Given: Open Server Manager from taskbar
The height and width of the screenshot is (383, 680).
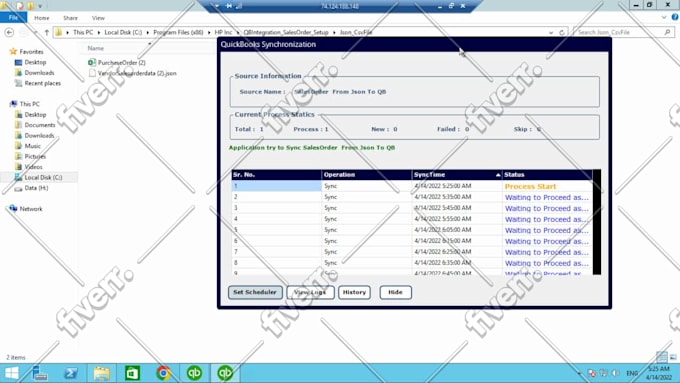Looking at the screenshot, I should click(40, 373).
